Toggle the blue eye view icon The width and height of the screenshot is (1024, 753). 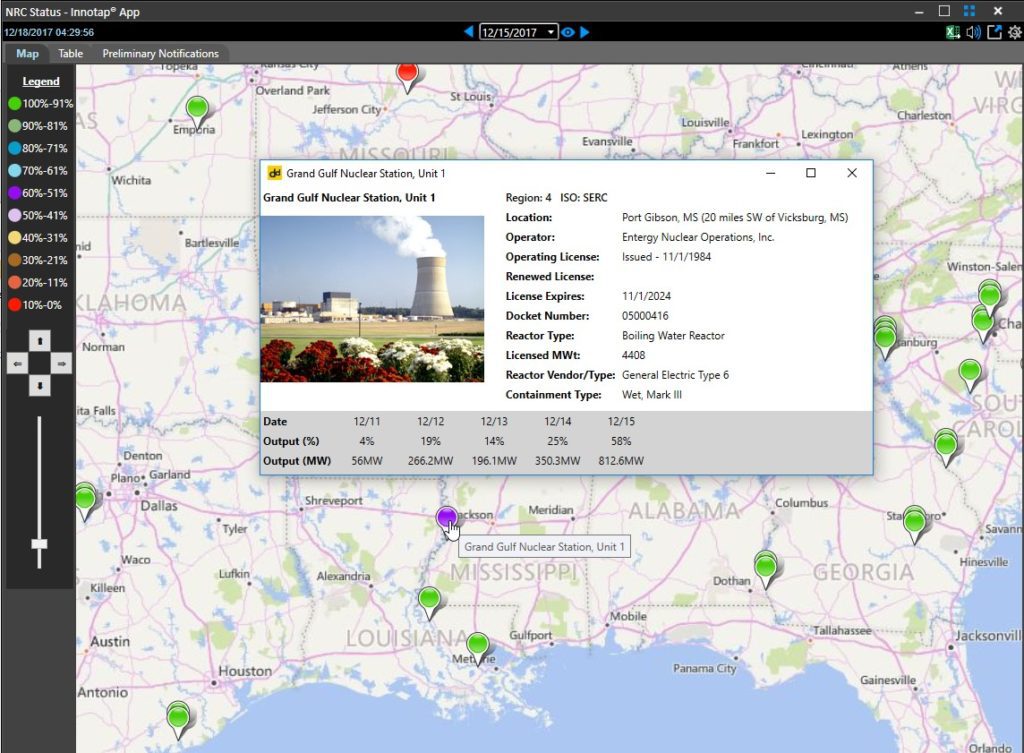coord(568,32)
